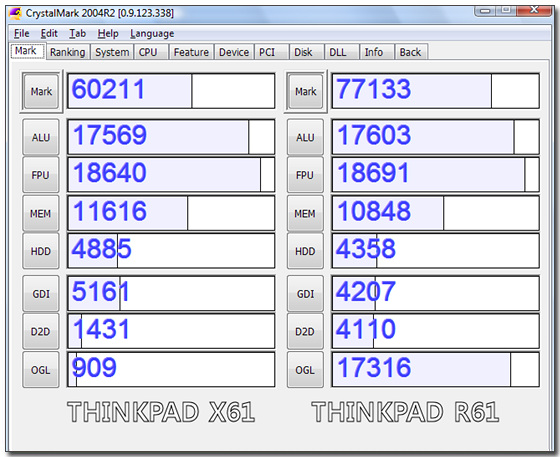
Task: Click the GDI button in R61 panel
Action: click(x=305, y=293)
